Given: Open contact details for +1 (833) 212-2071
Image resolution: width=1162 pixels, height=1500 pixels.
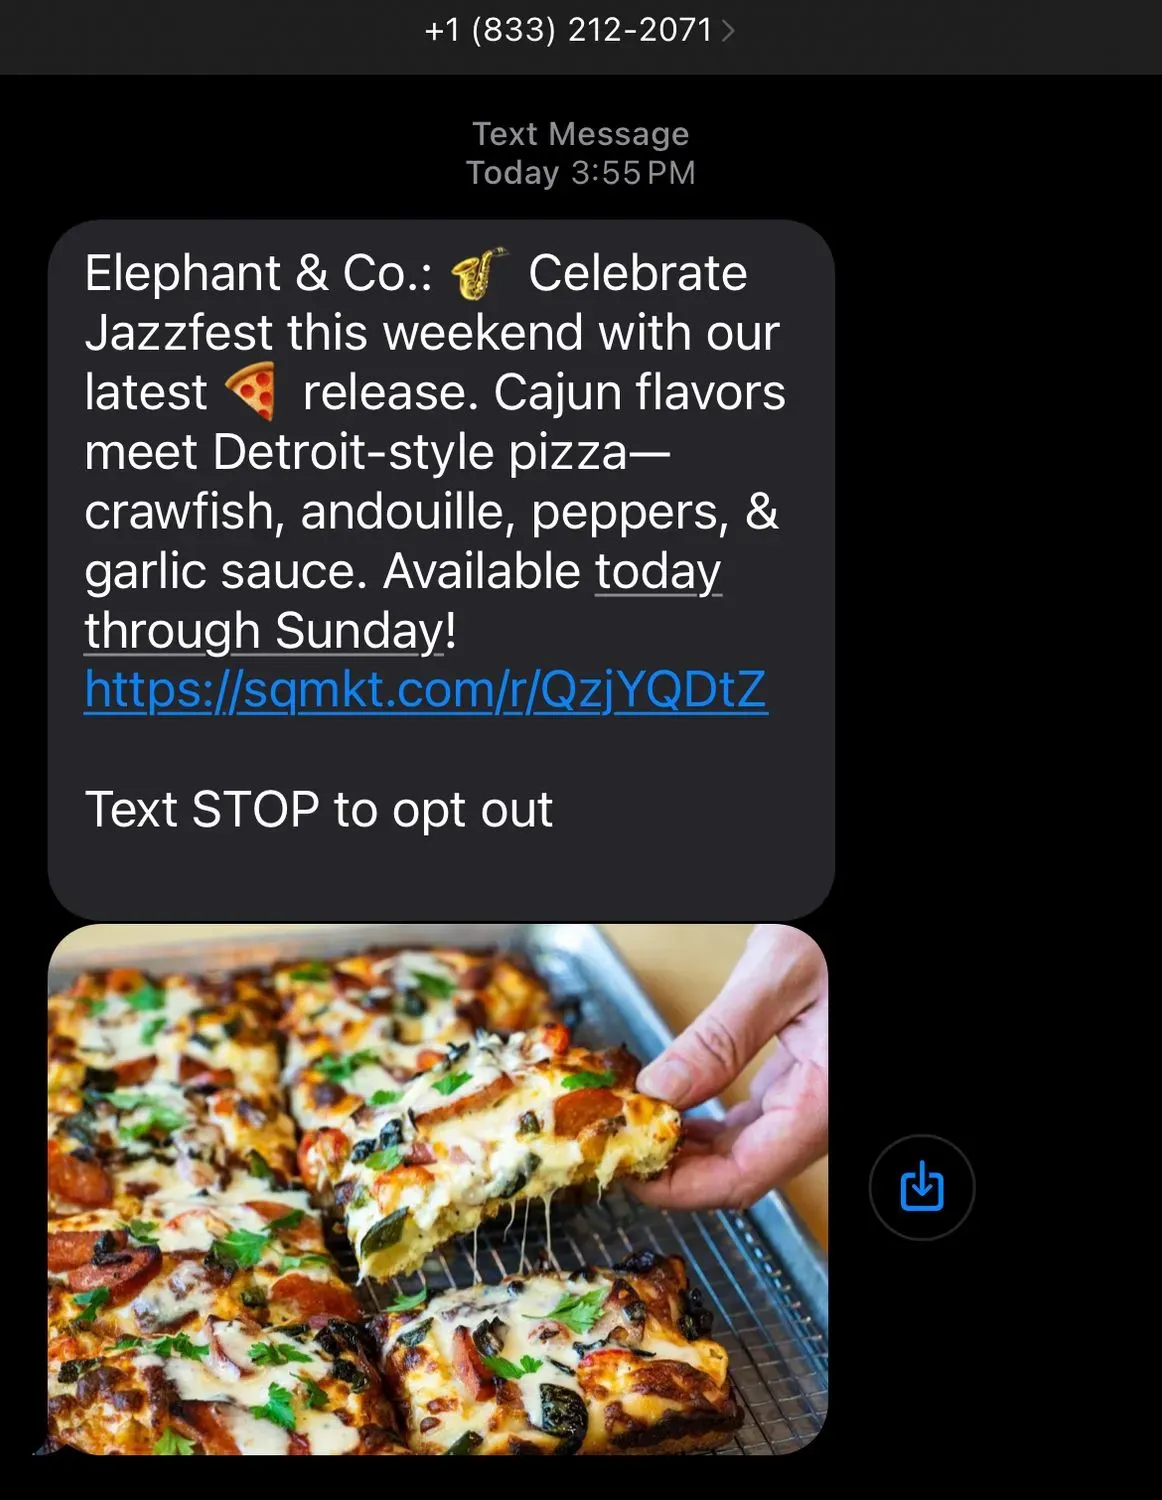Looking at the screenshot, I should coord(568,31).
